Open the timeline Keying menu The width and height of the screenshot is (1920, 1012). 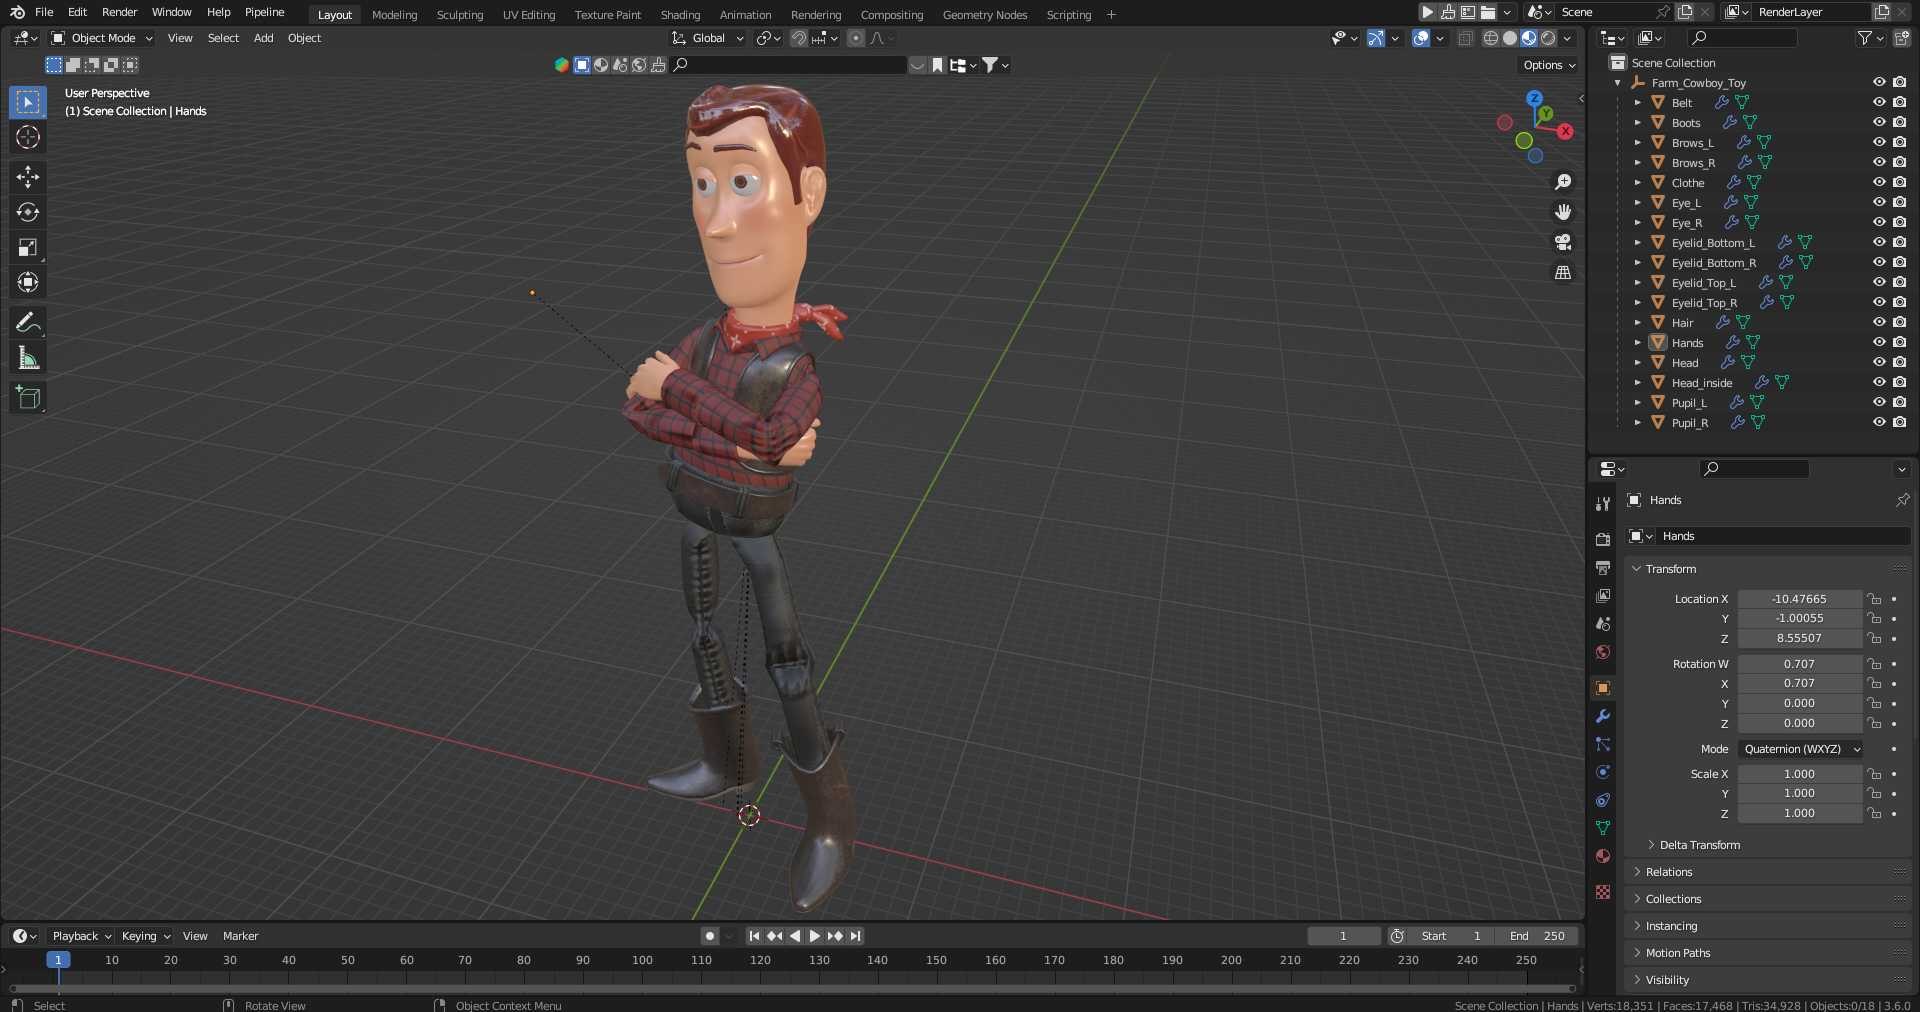[x=145, y=936]
